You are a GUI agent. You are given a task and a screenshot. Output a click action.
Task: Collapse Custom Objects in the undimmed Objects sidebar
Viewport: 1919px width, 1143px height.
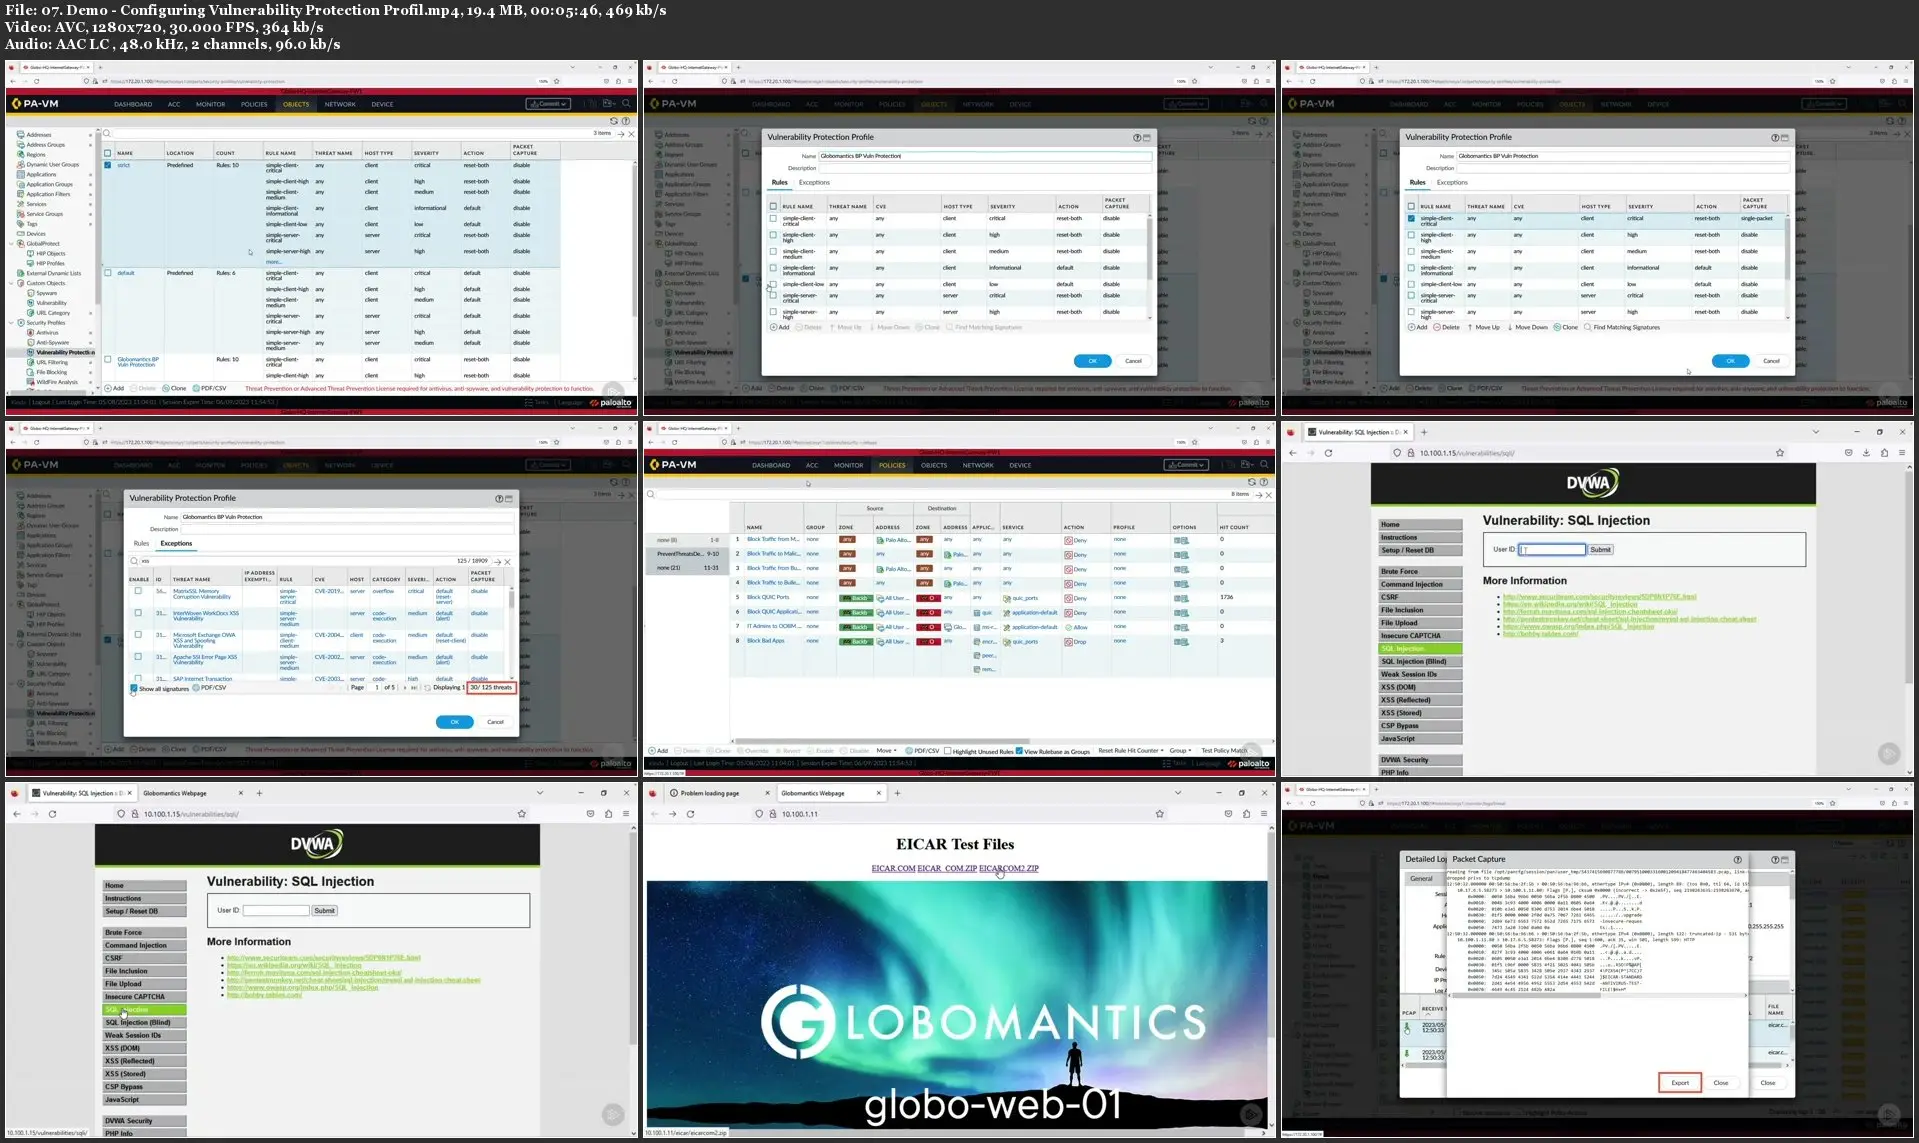[x=13, y=283]
